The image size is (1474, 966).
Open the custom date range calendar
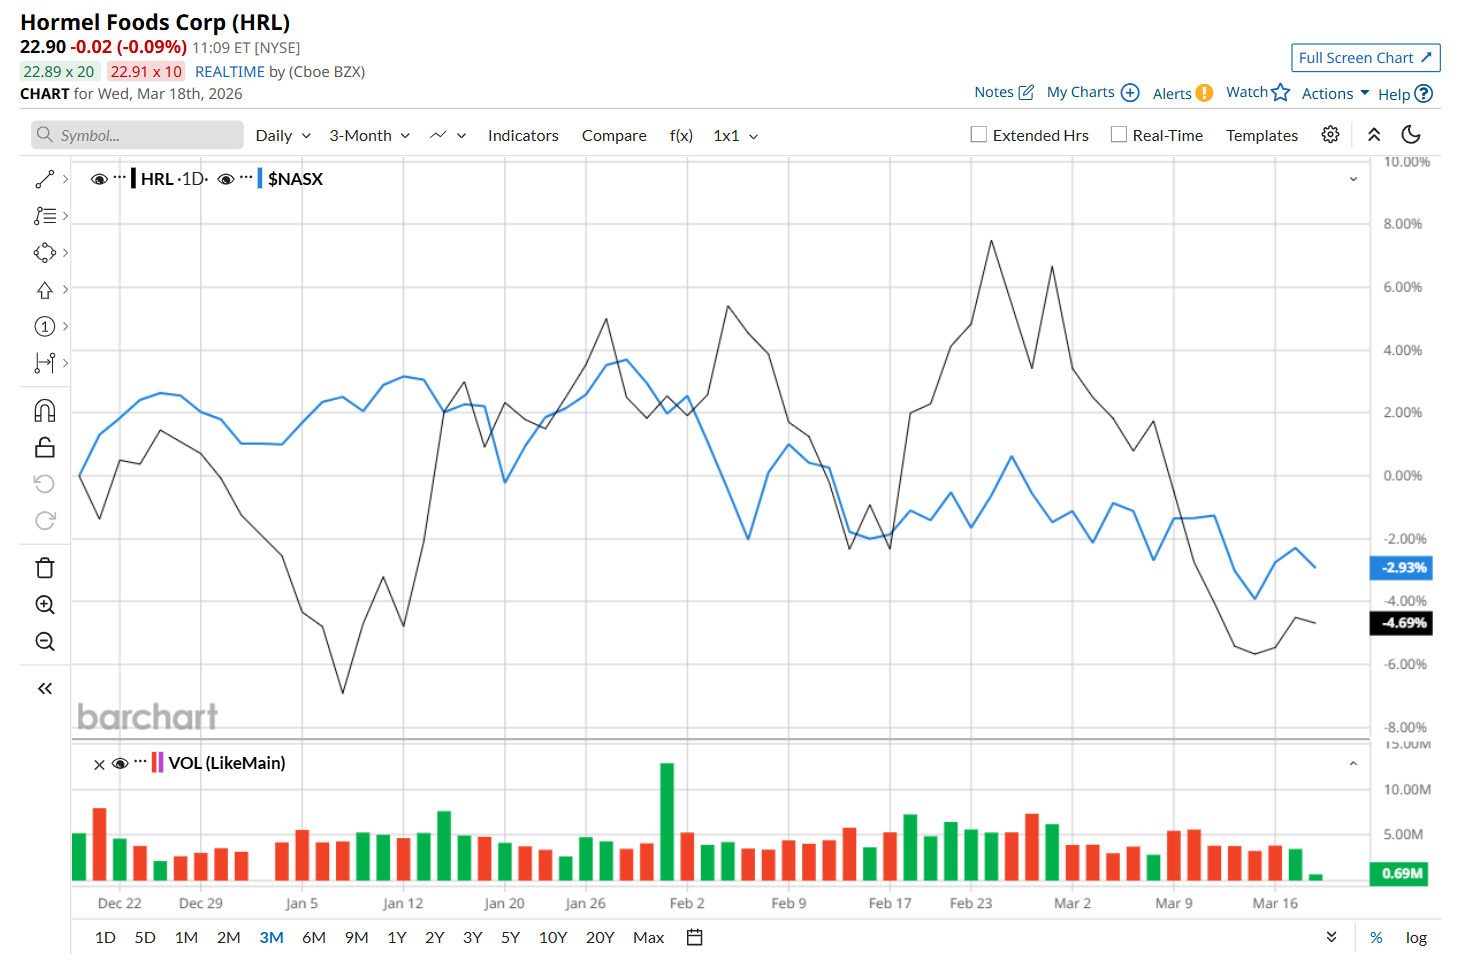click(695, 937)
